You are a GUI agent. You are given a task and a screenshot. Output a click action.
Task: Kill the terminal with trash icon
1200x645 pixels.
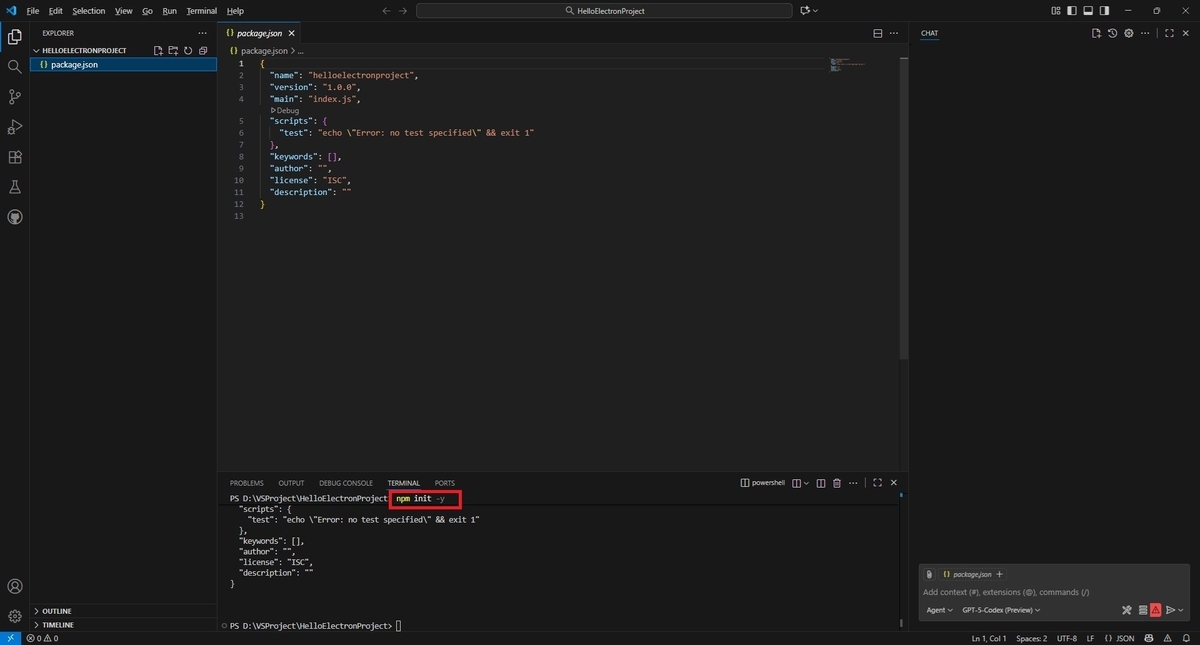837,482
